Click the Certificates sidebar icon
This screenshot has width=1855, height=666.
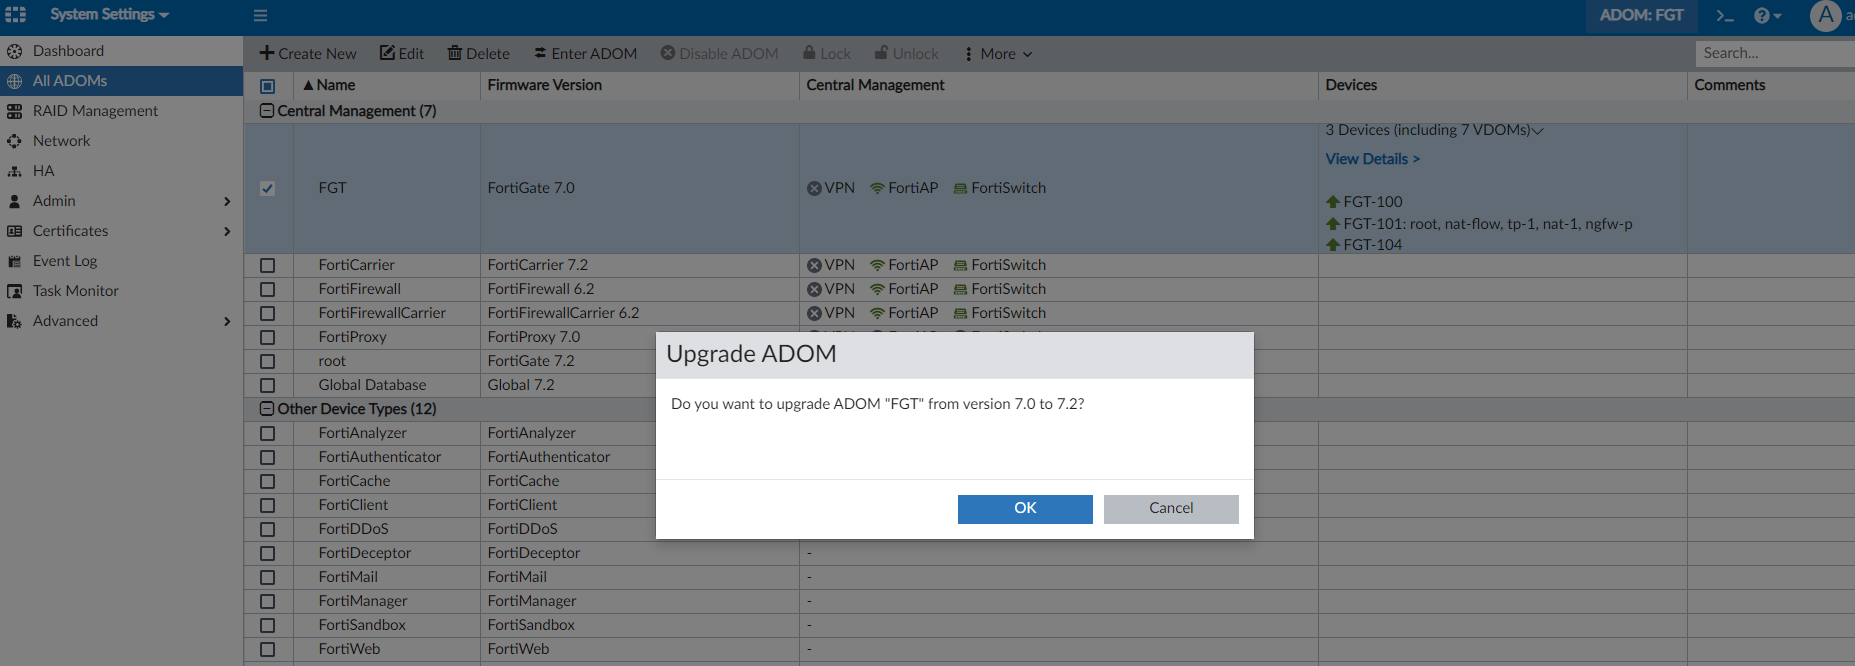click(x=15, y=231)
